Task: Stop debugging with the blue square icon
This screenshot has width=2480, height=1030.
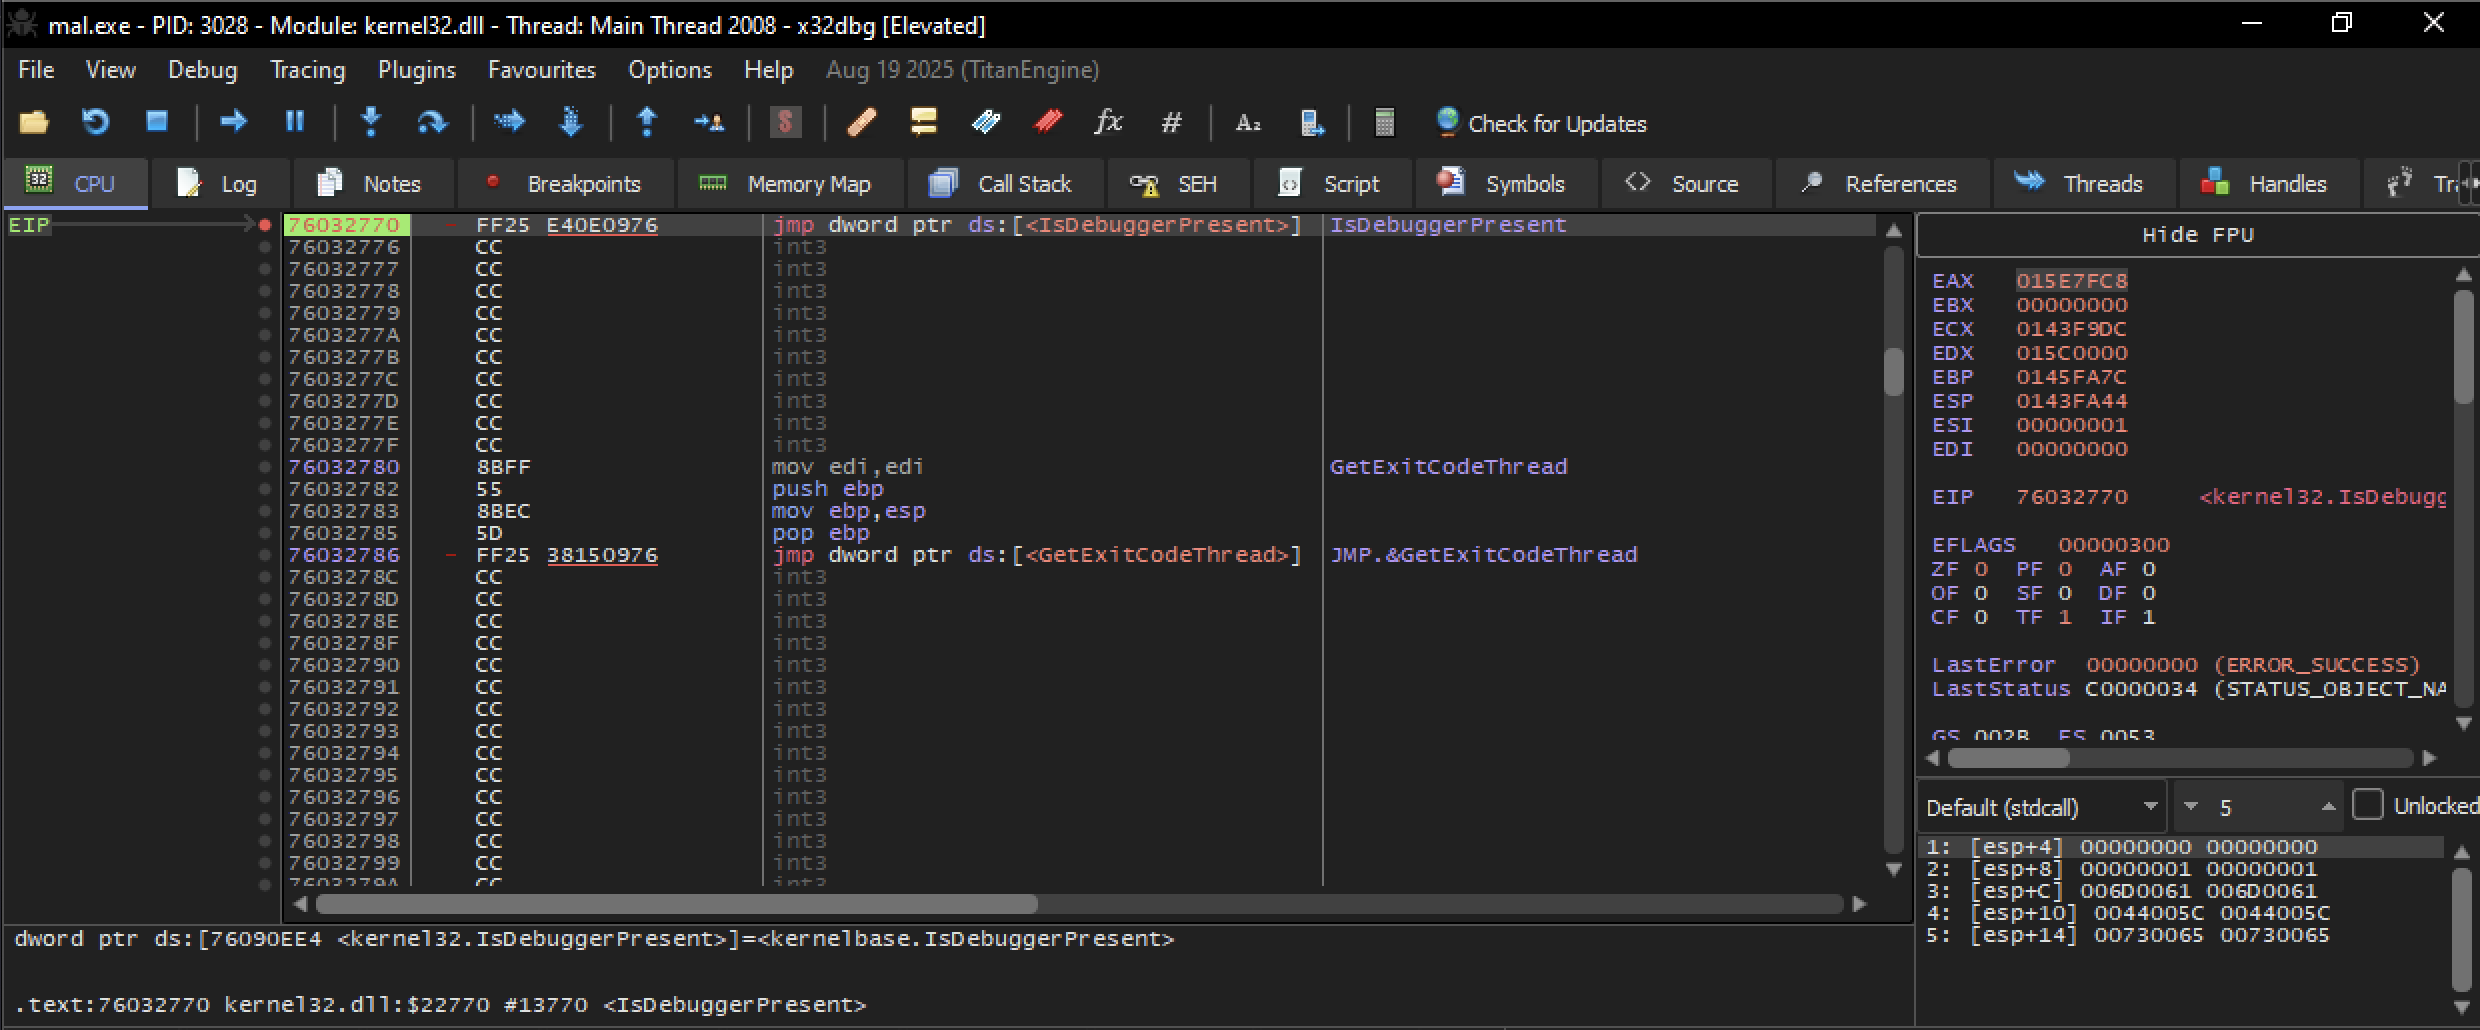Action: click(x=157, y=121)
